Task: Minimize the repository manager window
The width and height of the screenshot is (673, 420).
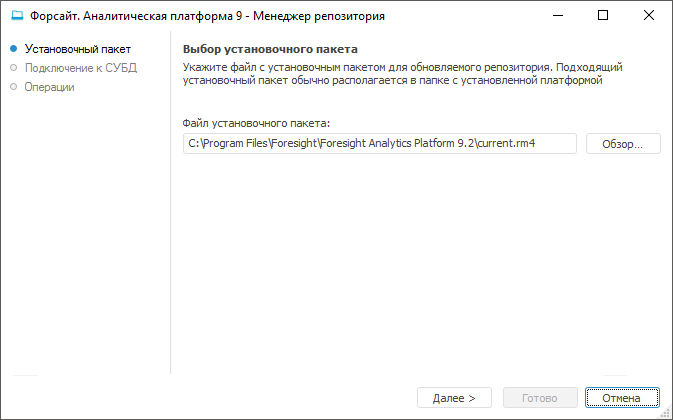Action: pos(556,16)
